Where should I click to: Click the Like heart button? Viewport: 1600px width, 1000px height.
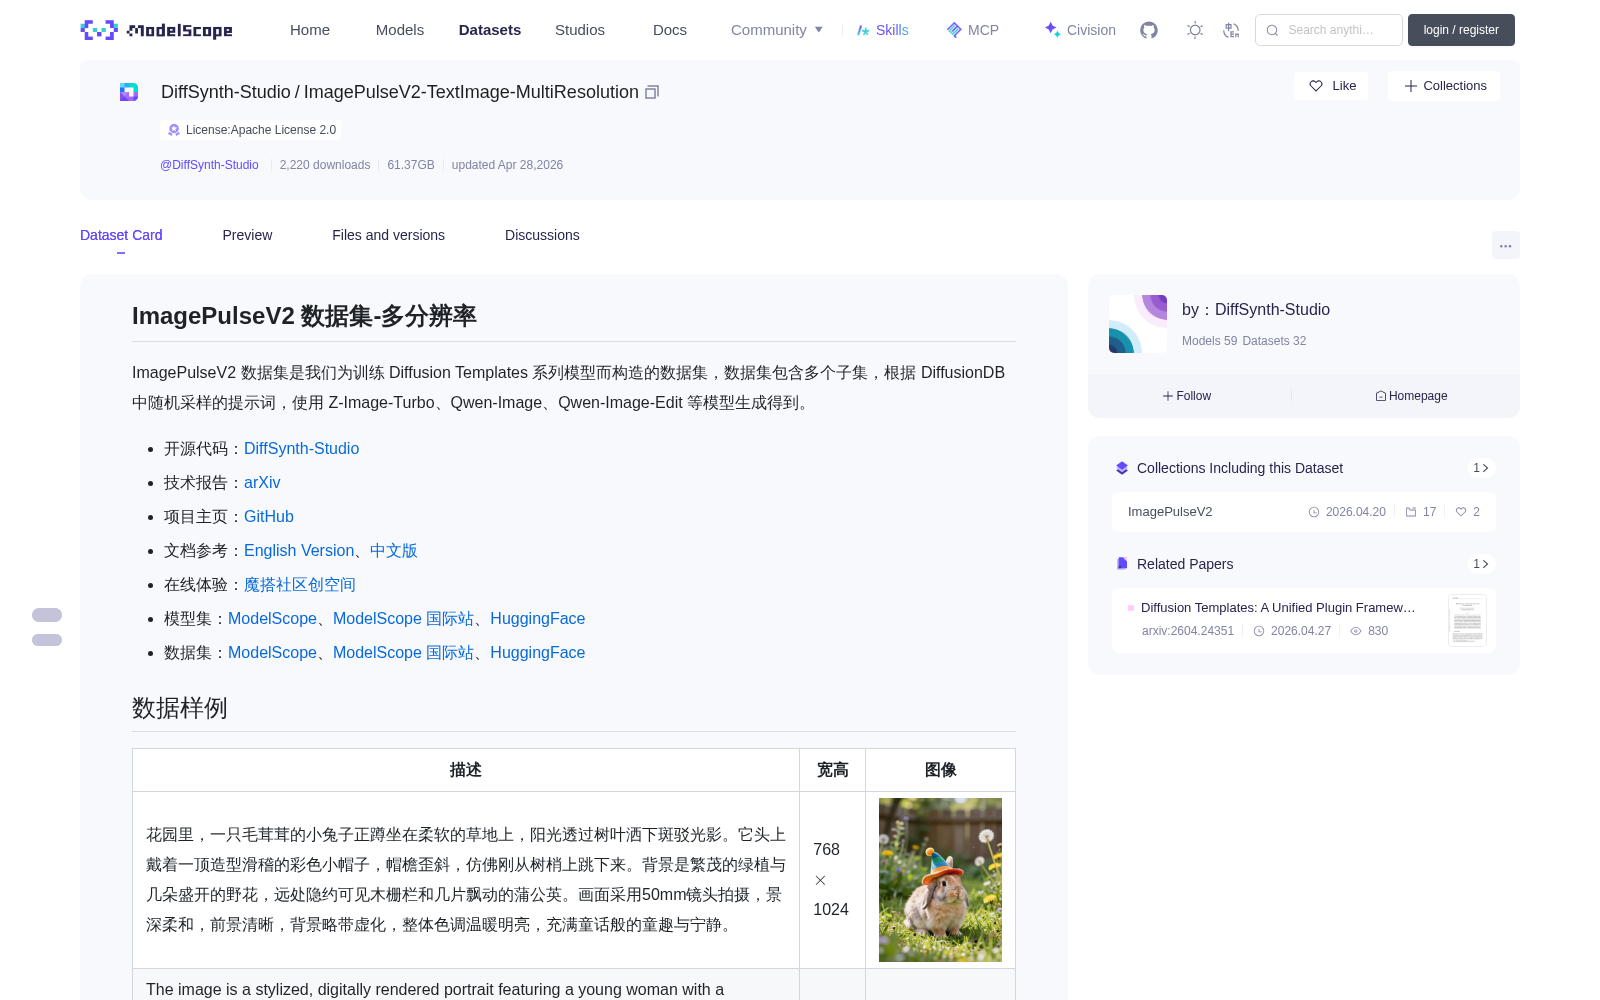point(1332,86)
